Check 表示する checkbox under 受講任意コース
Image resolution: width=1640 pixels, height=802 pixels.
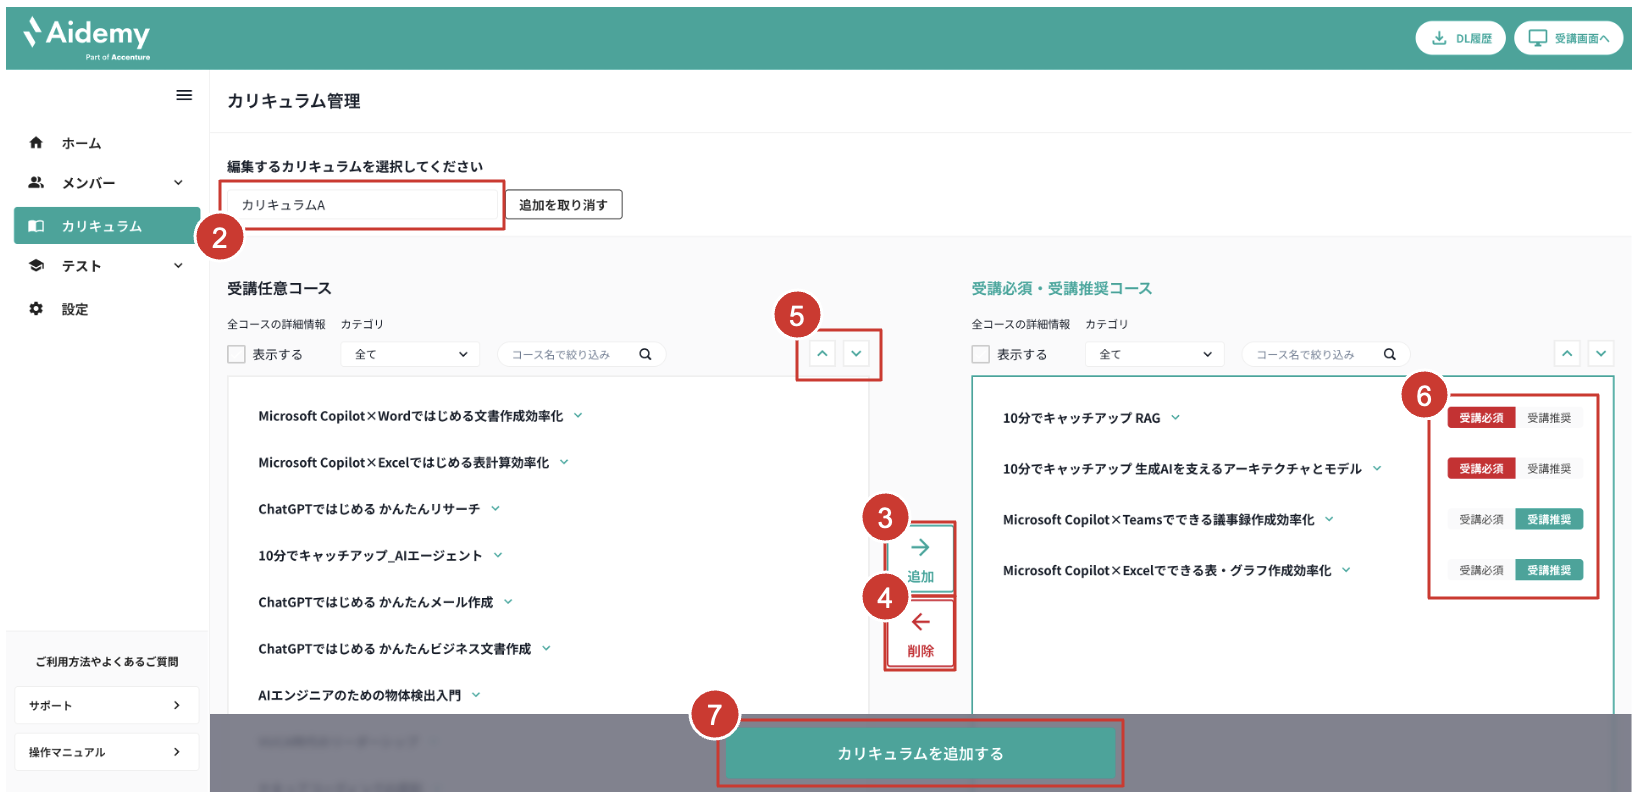pyautogui.click(x=237, y=354)
